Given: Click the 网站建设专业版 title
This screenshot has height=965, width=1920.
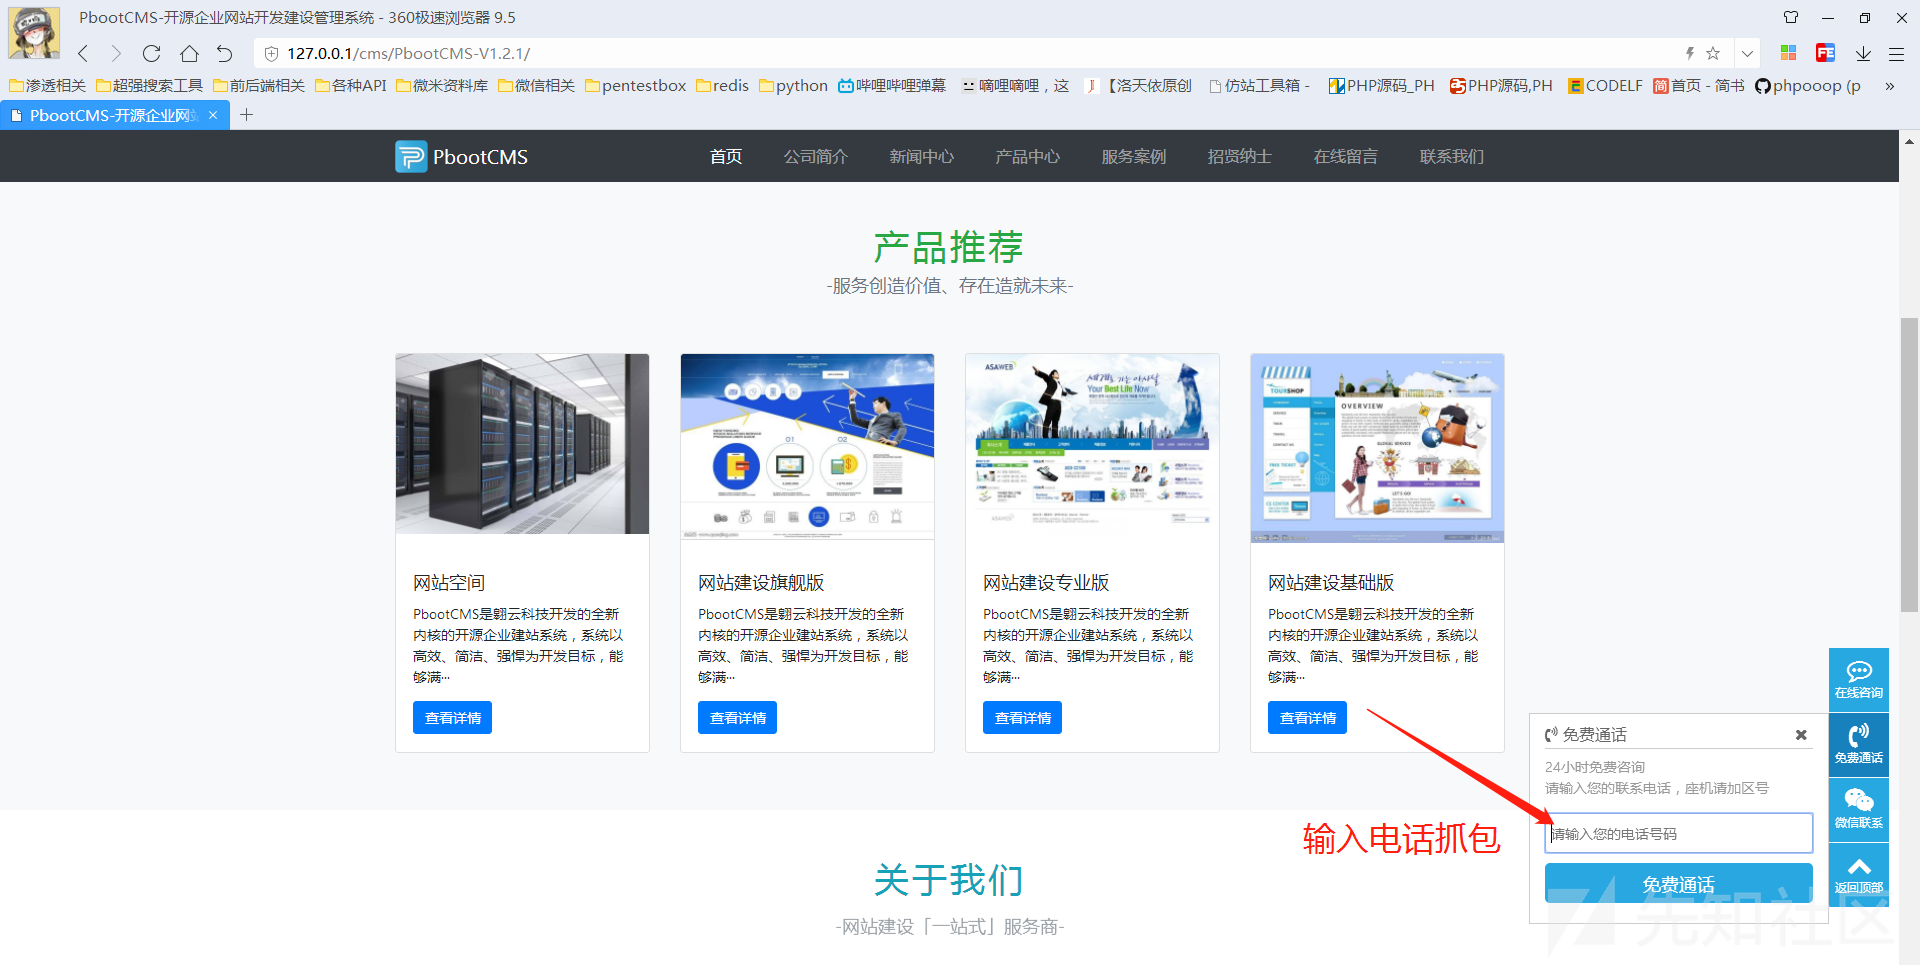Looking at the screenshot, I should (1046, 583).
